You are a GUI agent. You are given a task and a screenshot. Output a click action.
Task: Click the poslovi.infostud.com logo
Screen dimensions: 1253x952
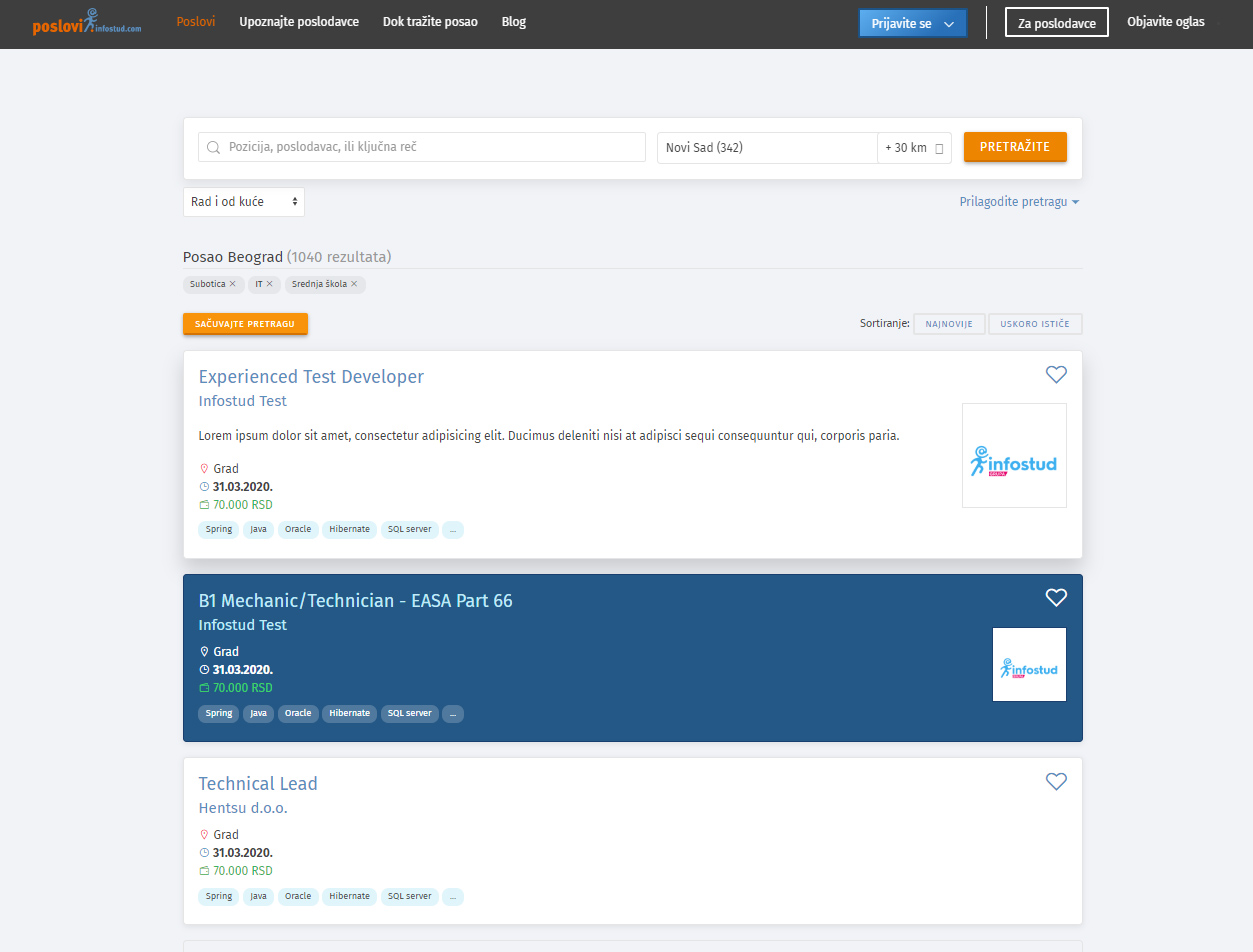tap(86, 23)
